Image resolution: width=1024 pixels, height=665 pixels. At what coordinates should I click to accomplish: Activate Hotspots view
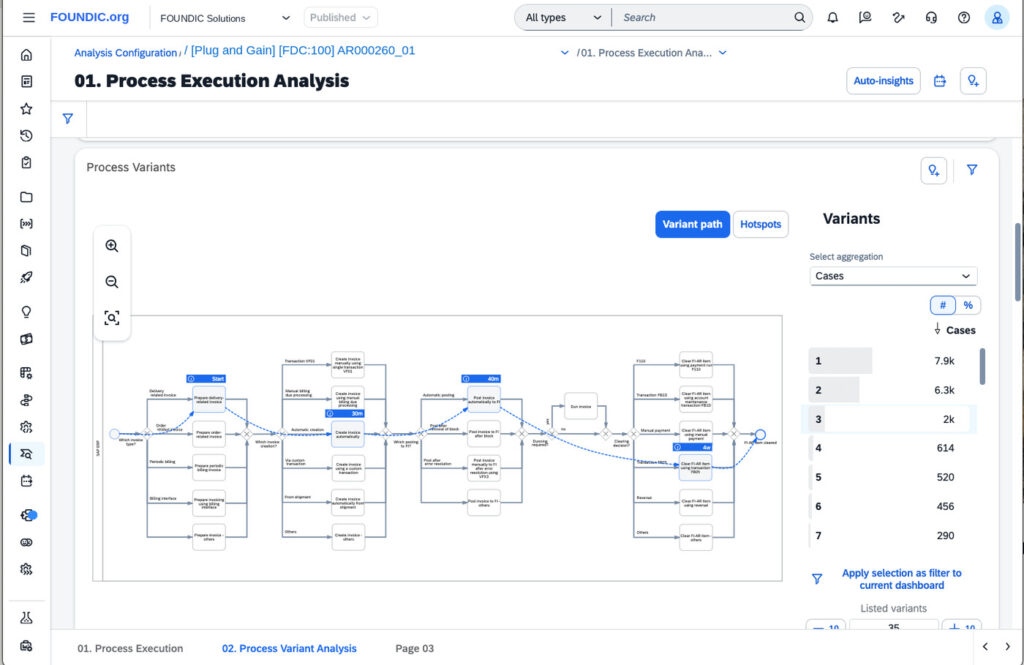click(x=761, y=224)
